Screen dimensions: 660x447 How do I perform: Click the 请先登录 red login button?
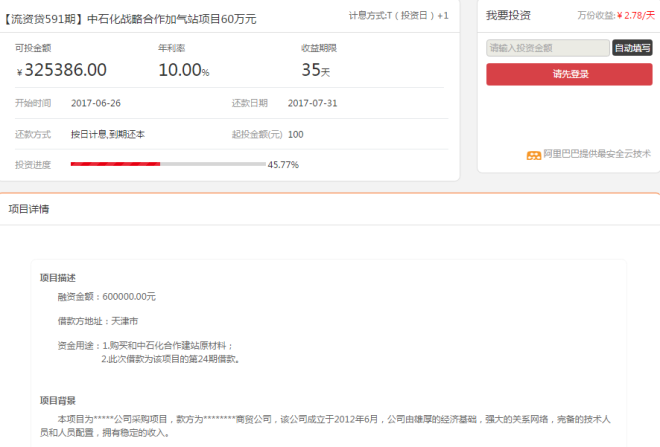pos(569,74)
